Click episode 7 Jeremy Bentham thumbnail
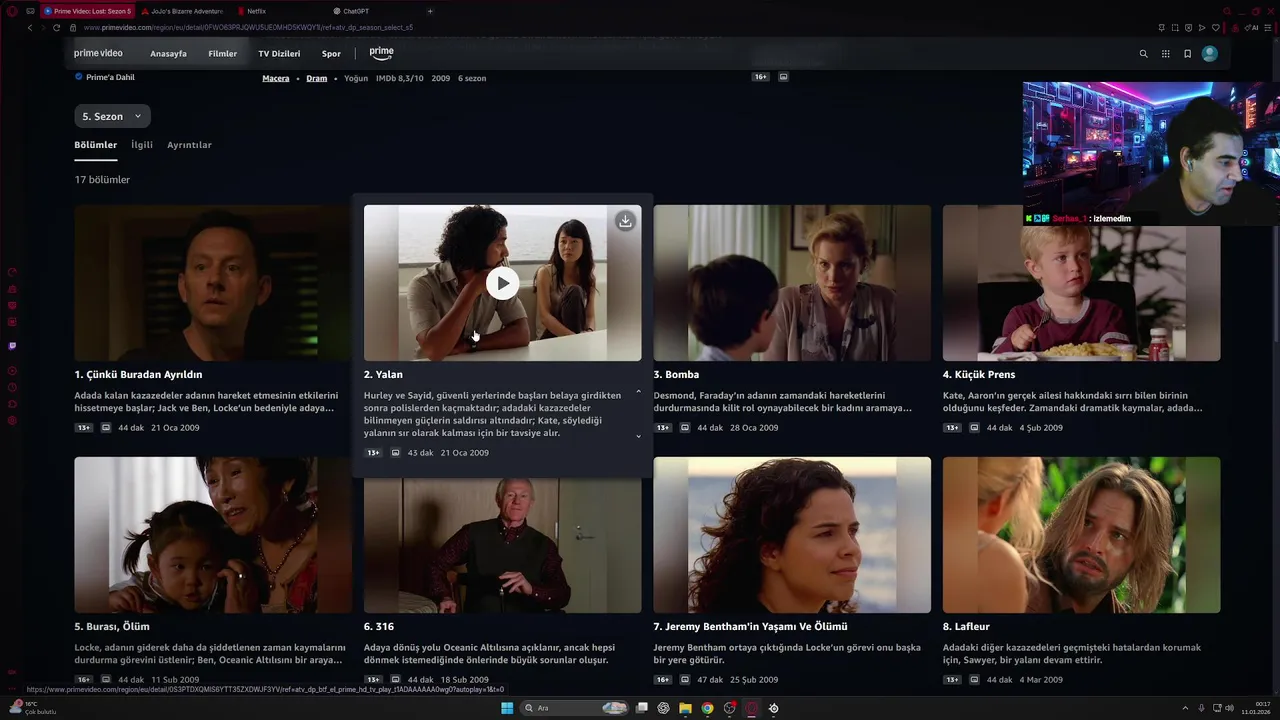Viewport: 1280px width, 720px height. tap(792, 535)
